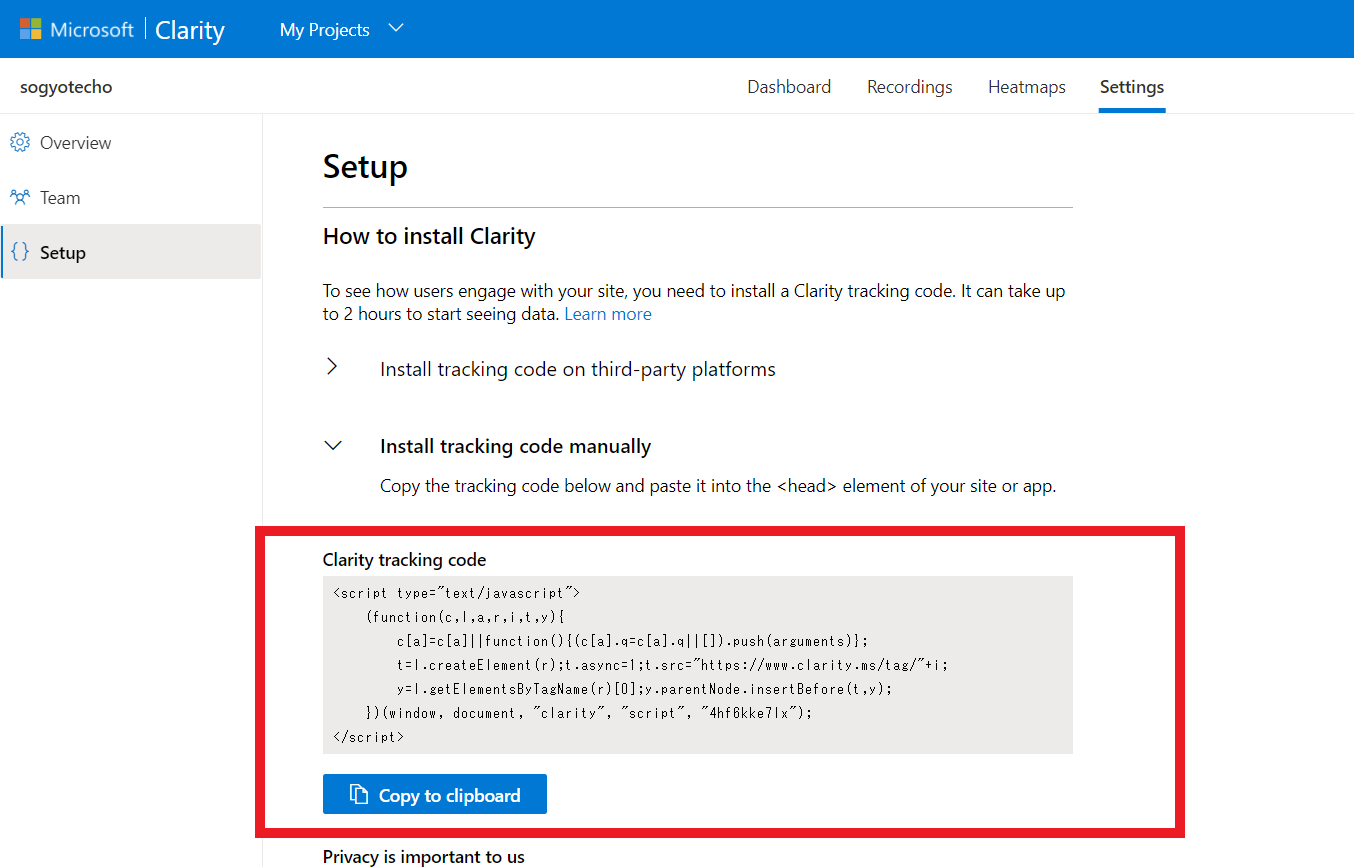Viewport: 1354px width, 867px height.
Task: Follow the Learn more link
Action: (607, 314)
